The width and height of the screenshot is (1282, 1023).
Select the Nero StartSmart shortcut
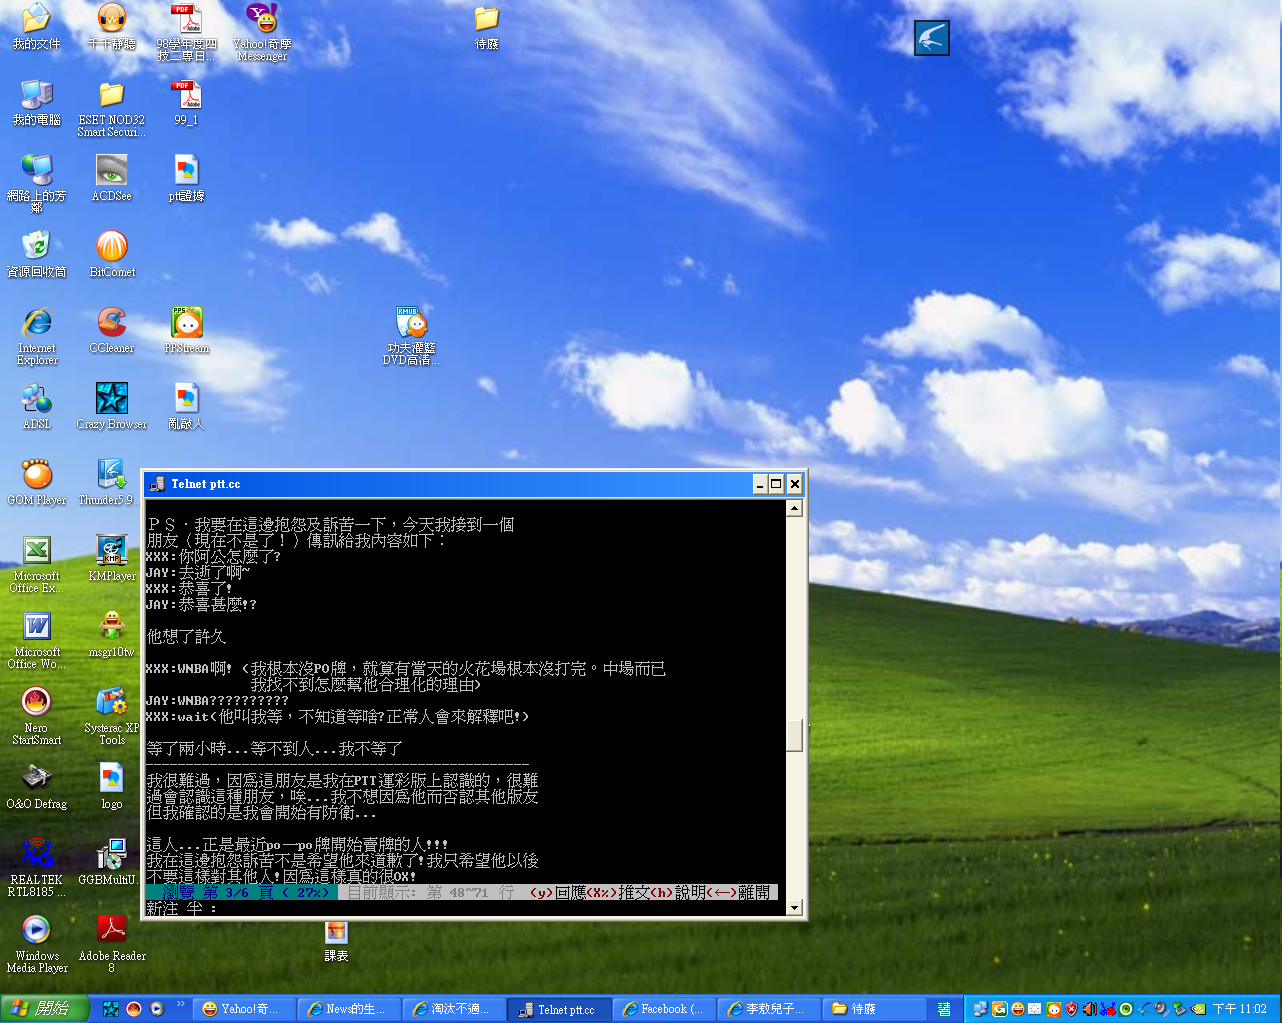click(x=37, y=703)
